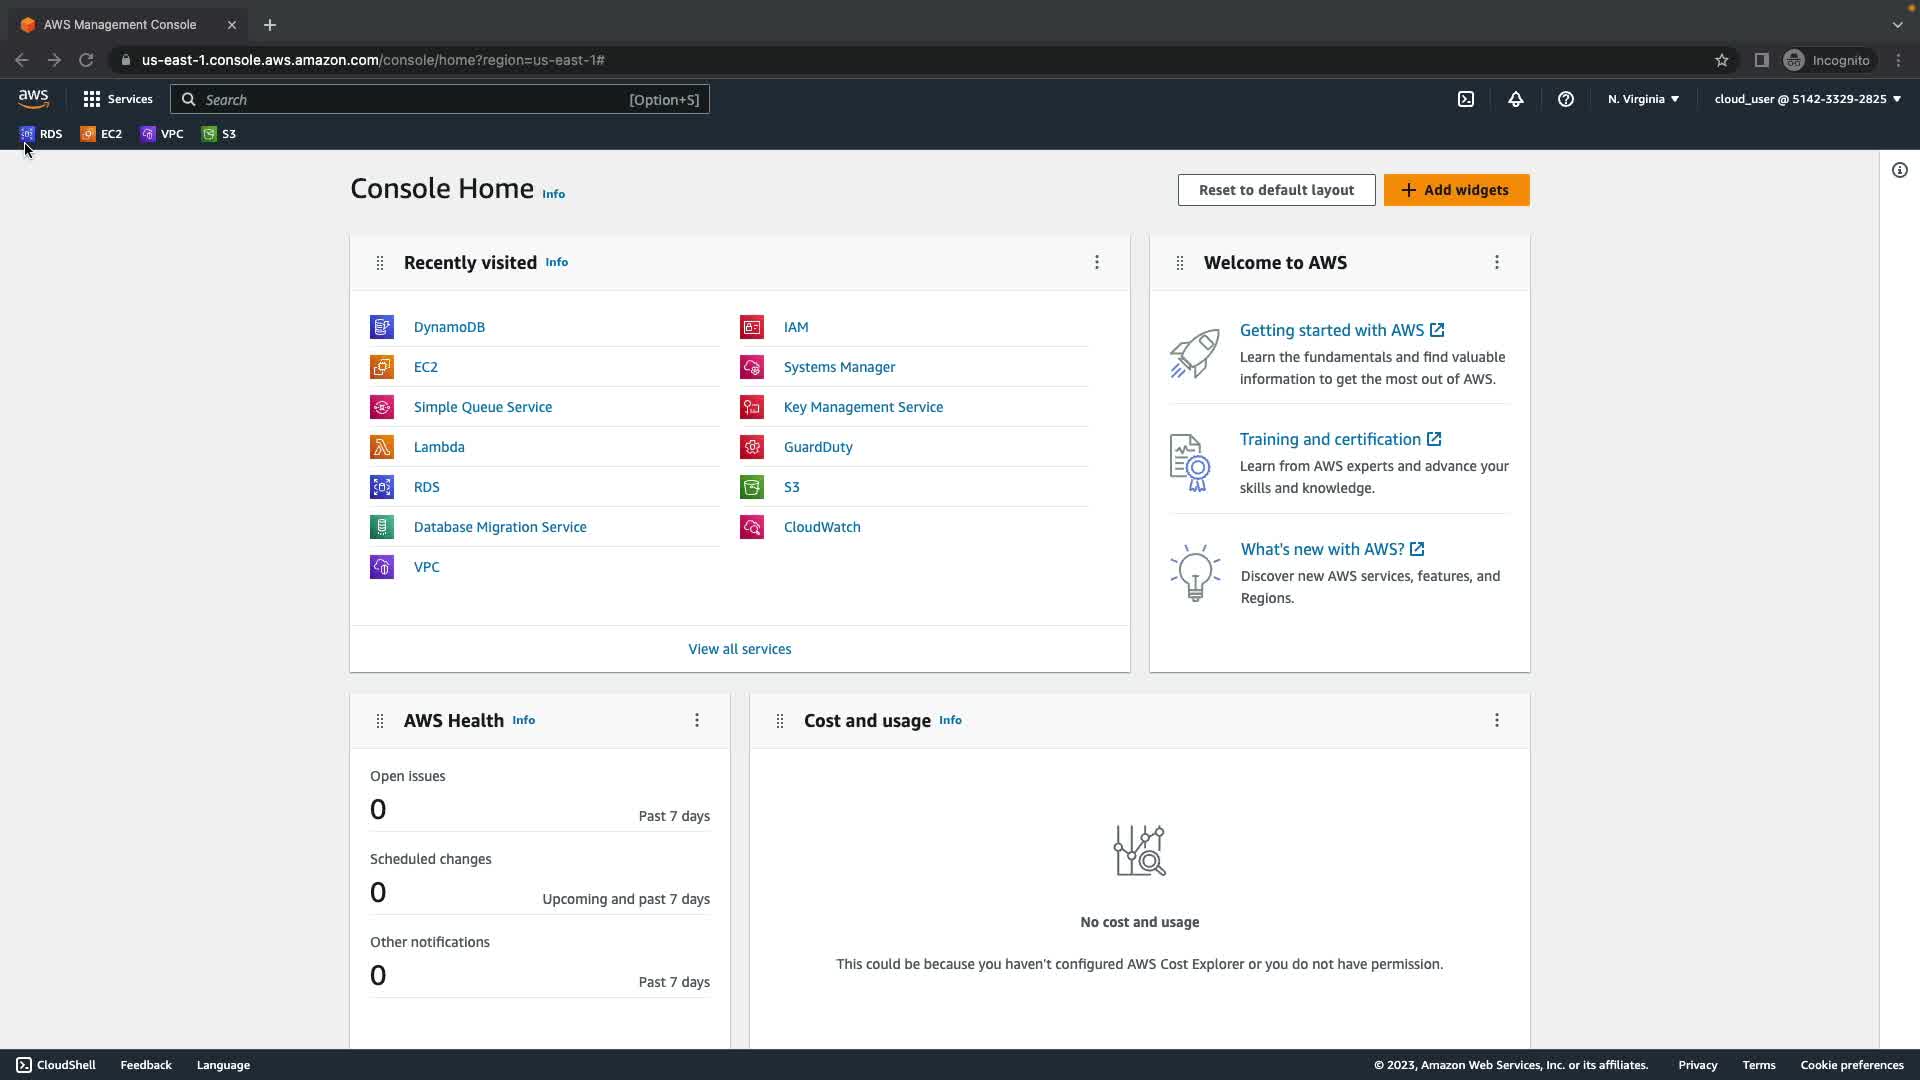Expand the cloud_user account dropdown

(1807, 99)
